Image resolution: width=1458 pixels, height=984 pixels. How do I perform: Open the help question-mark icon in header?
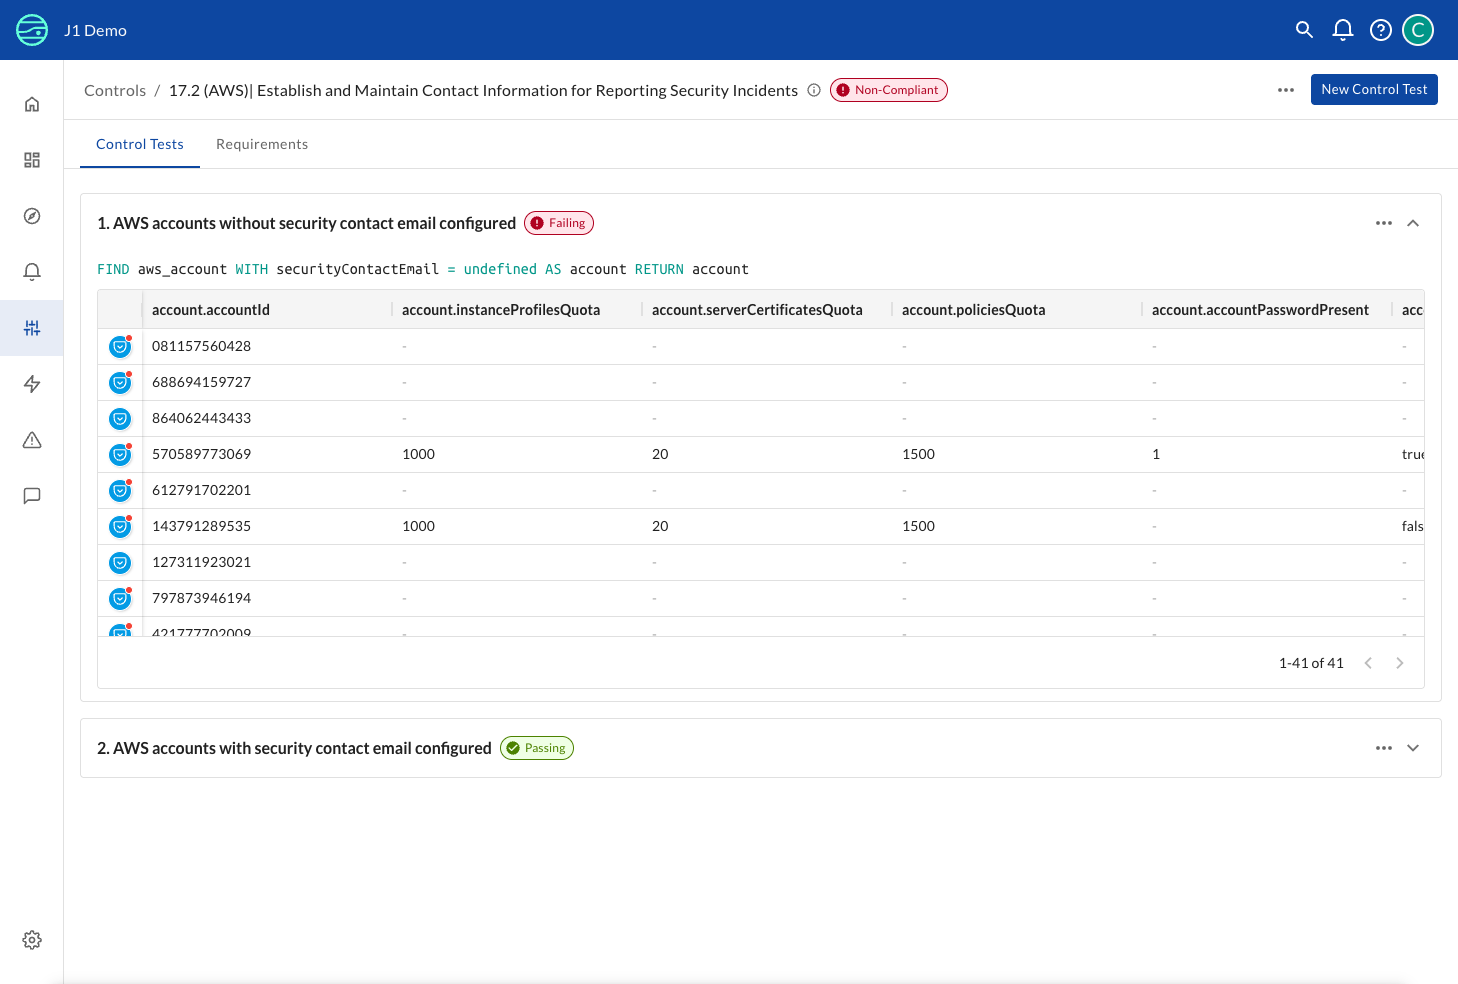click(1380, 30)
